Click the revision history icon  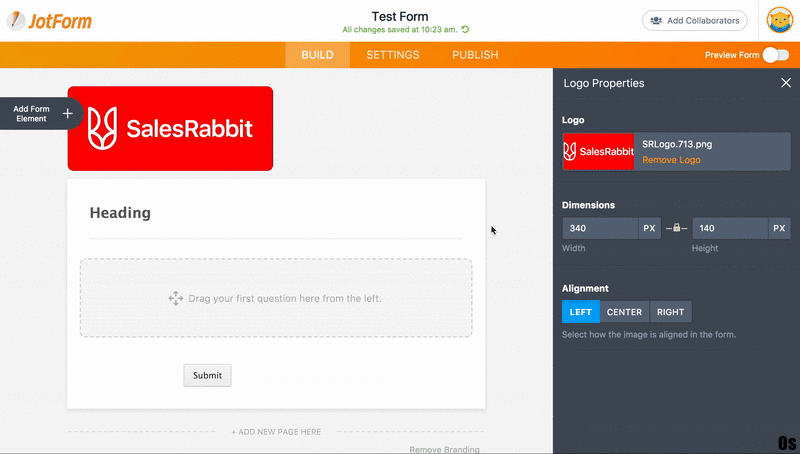coord(465,30)
